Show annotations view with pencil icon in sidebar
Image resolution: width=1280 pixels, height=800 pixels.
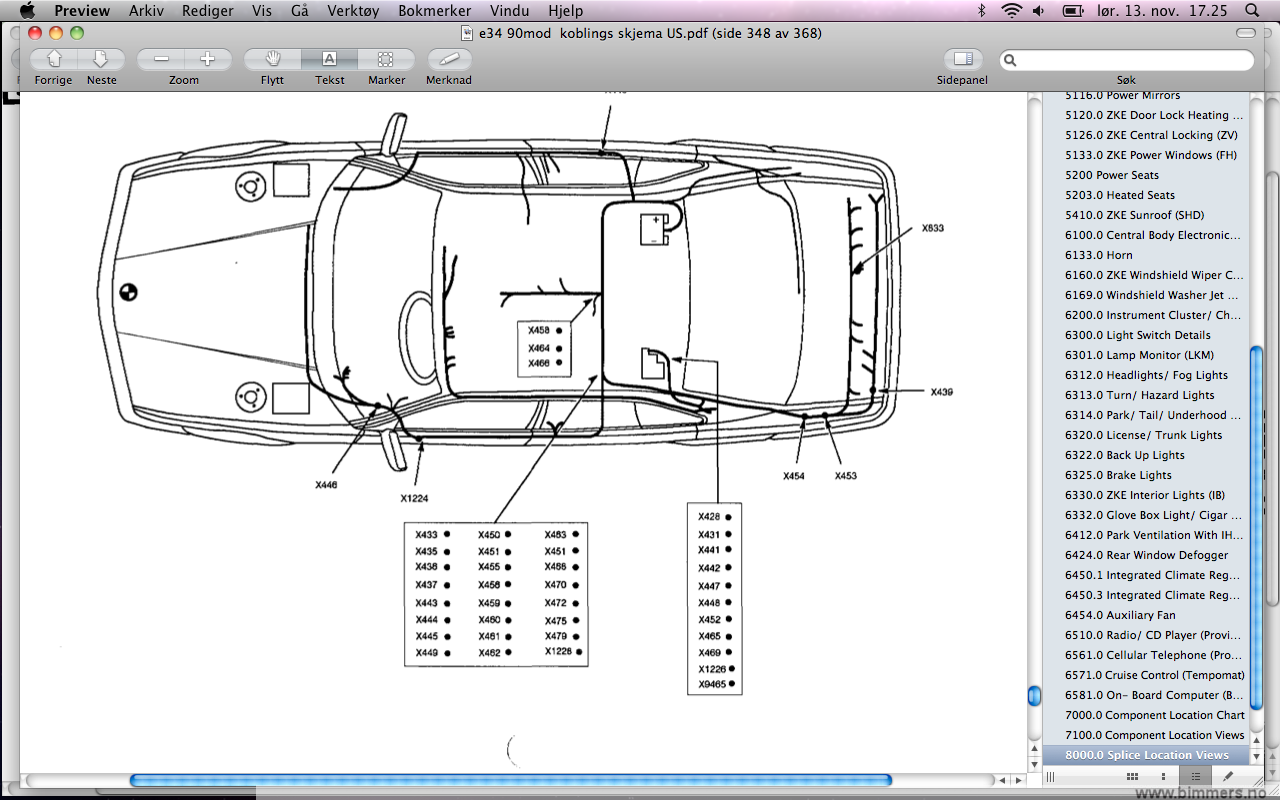tap(1227, 776)
